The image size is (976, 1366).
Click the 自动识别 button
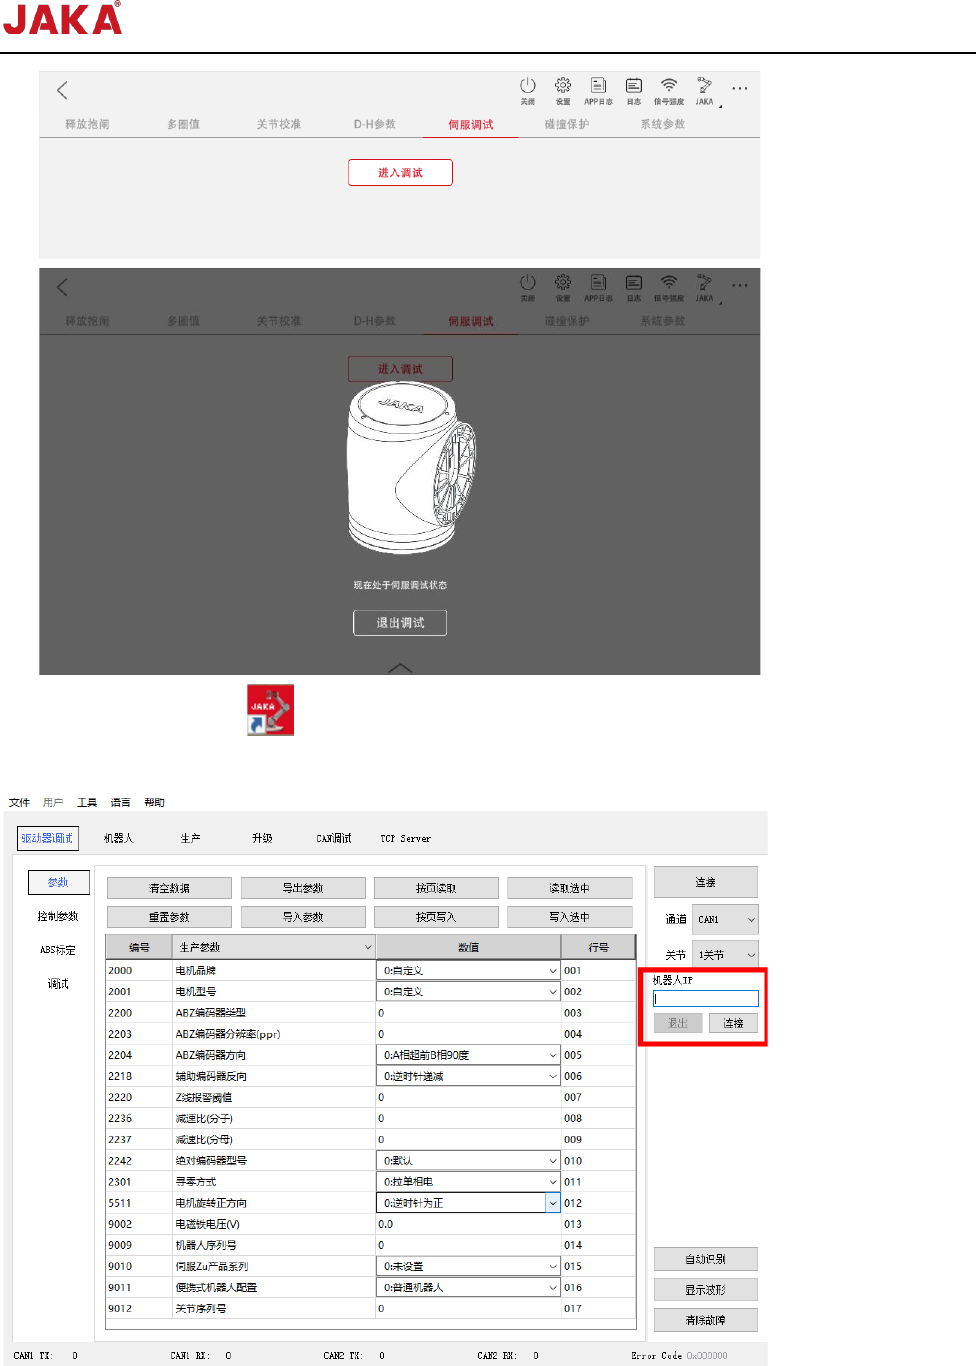706,1259
